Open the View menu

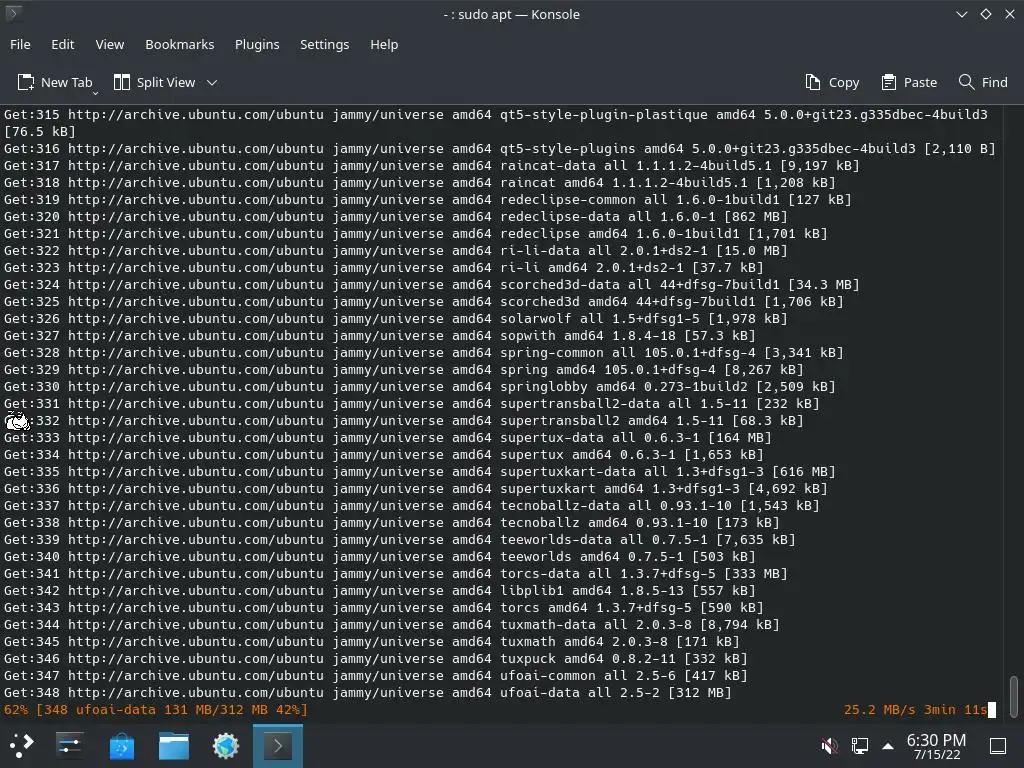click(x=110, y=44)
